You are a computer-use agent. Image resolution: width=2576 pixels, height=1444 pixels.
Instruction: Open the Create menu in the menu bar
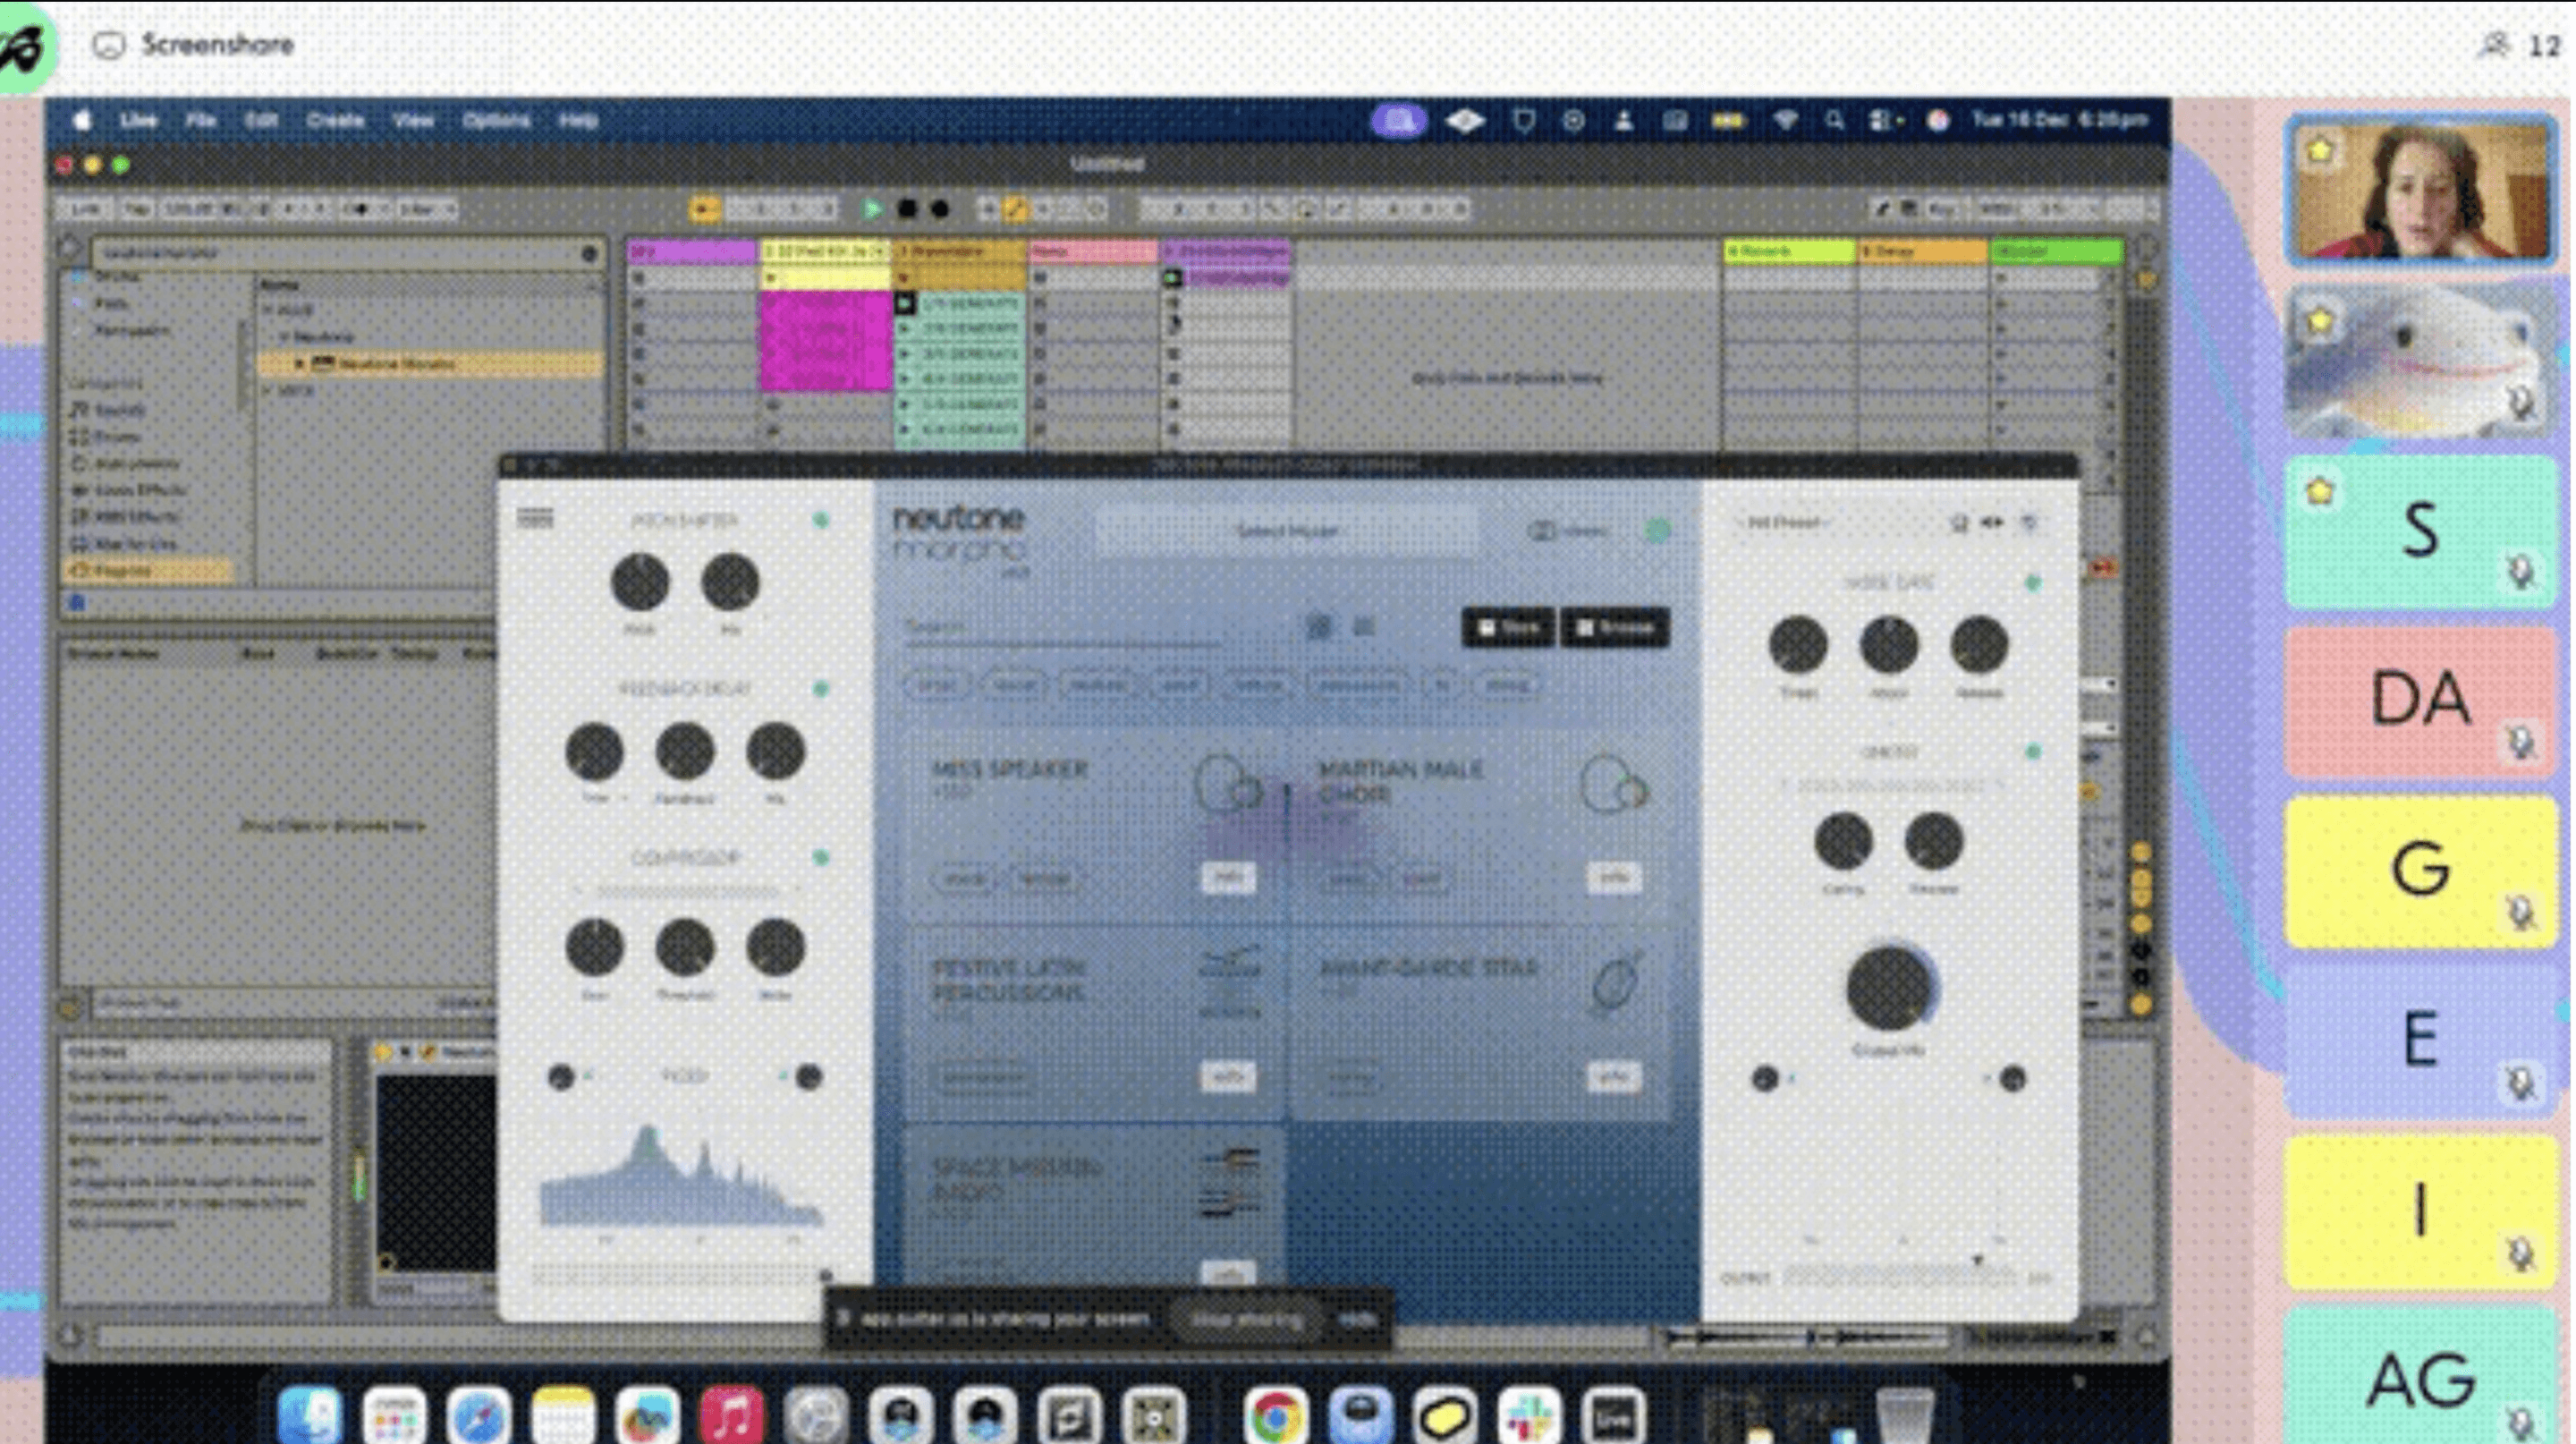[335, 121]
